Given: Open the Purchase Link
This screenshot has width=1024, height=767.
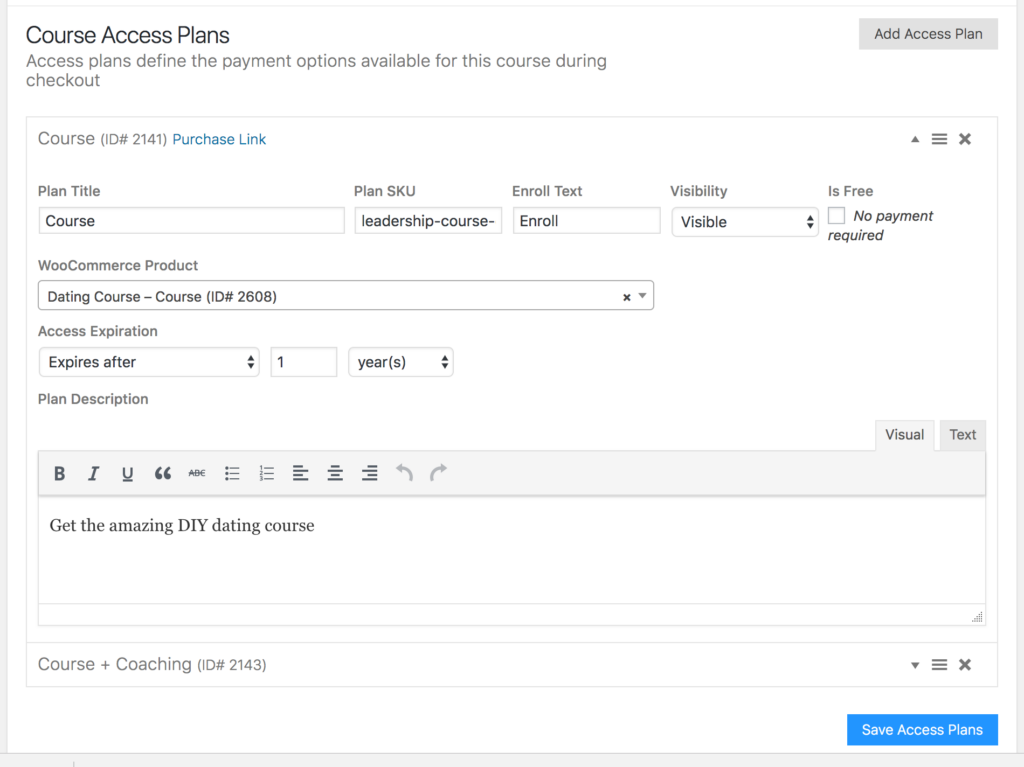Looking at the screenshot, I should [219, 139].
